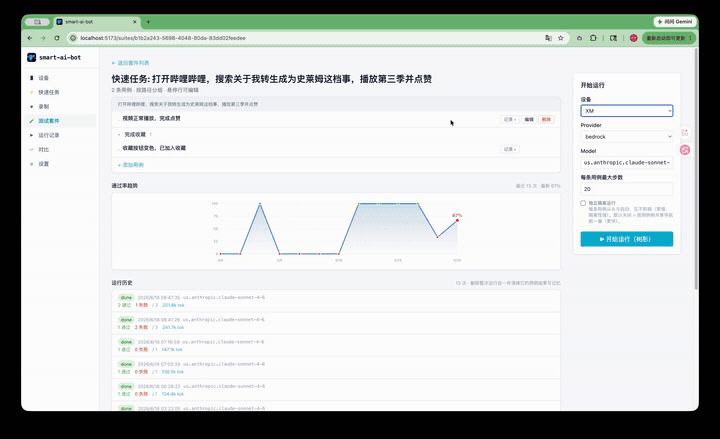Open 记录 dropdown for 收藏按钮变色 case

coord(510,149)
